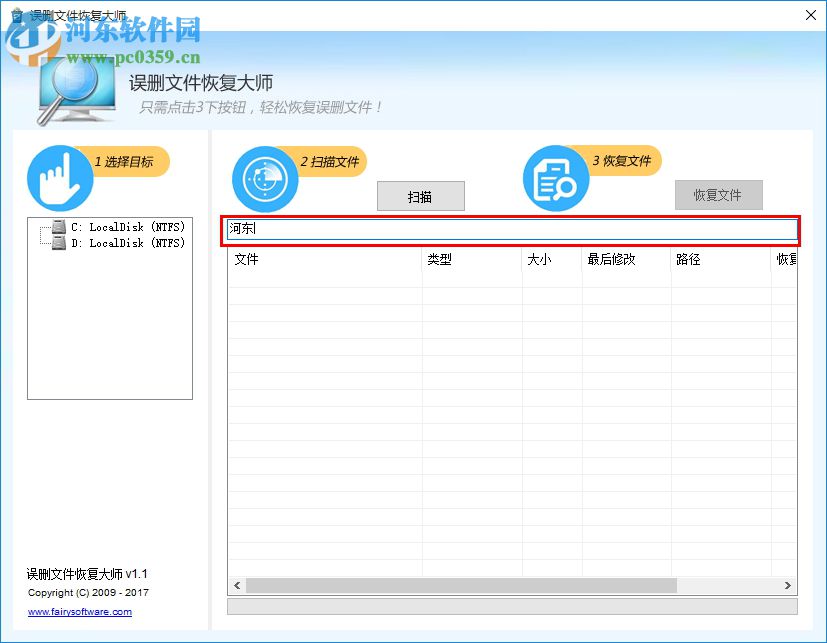Select D: LocalDisk (NTFS) in the drive list
827x643 pixels.
[x=120, y=243]
